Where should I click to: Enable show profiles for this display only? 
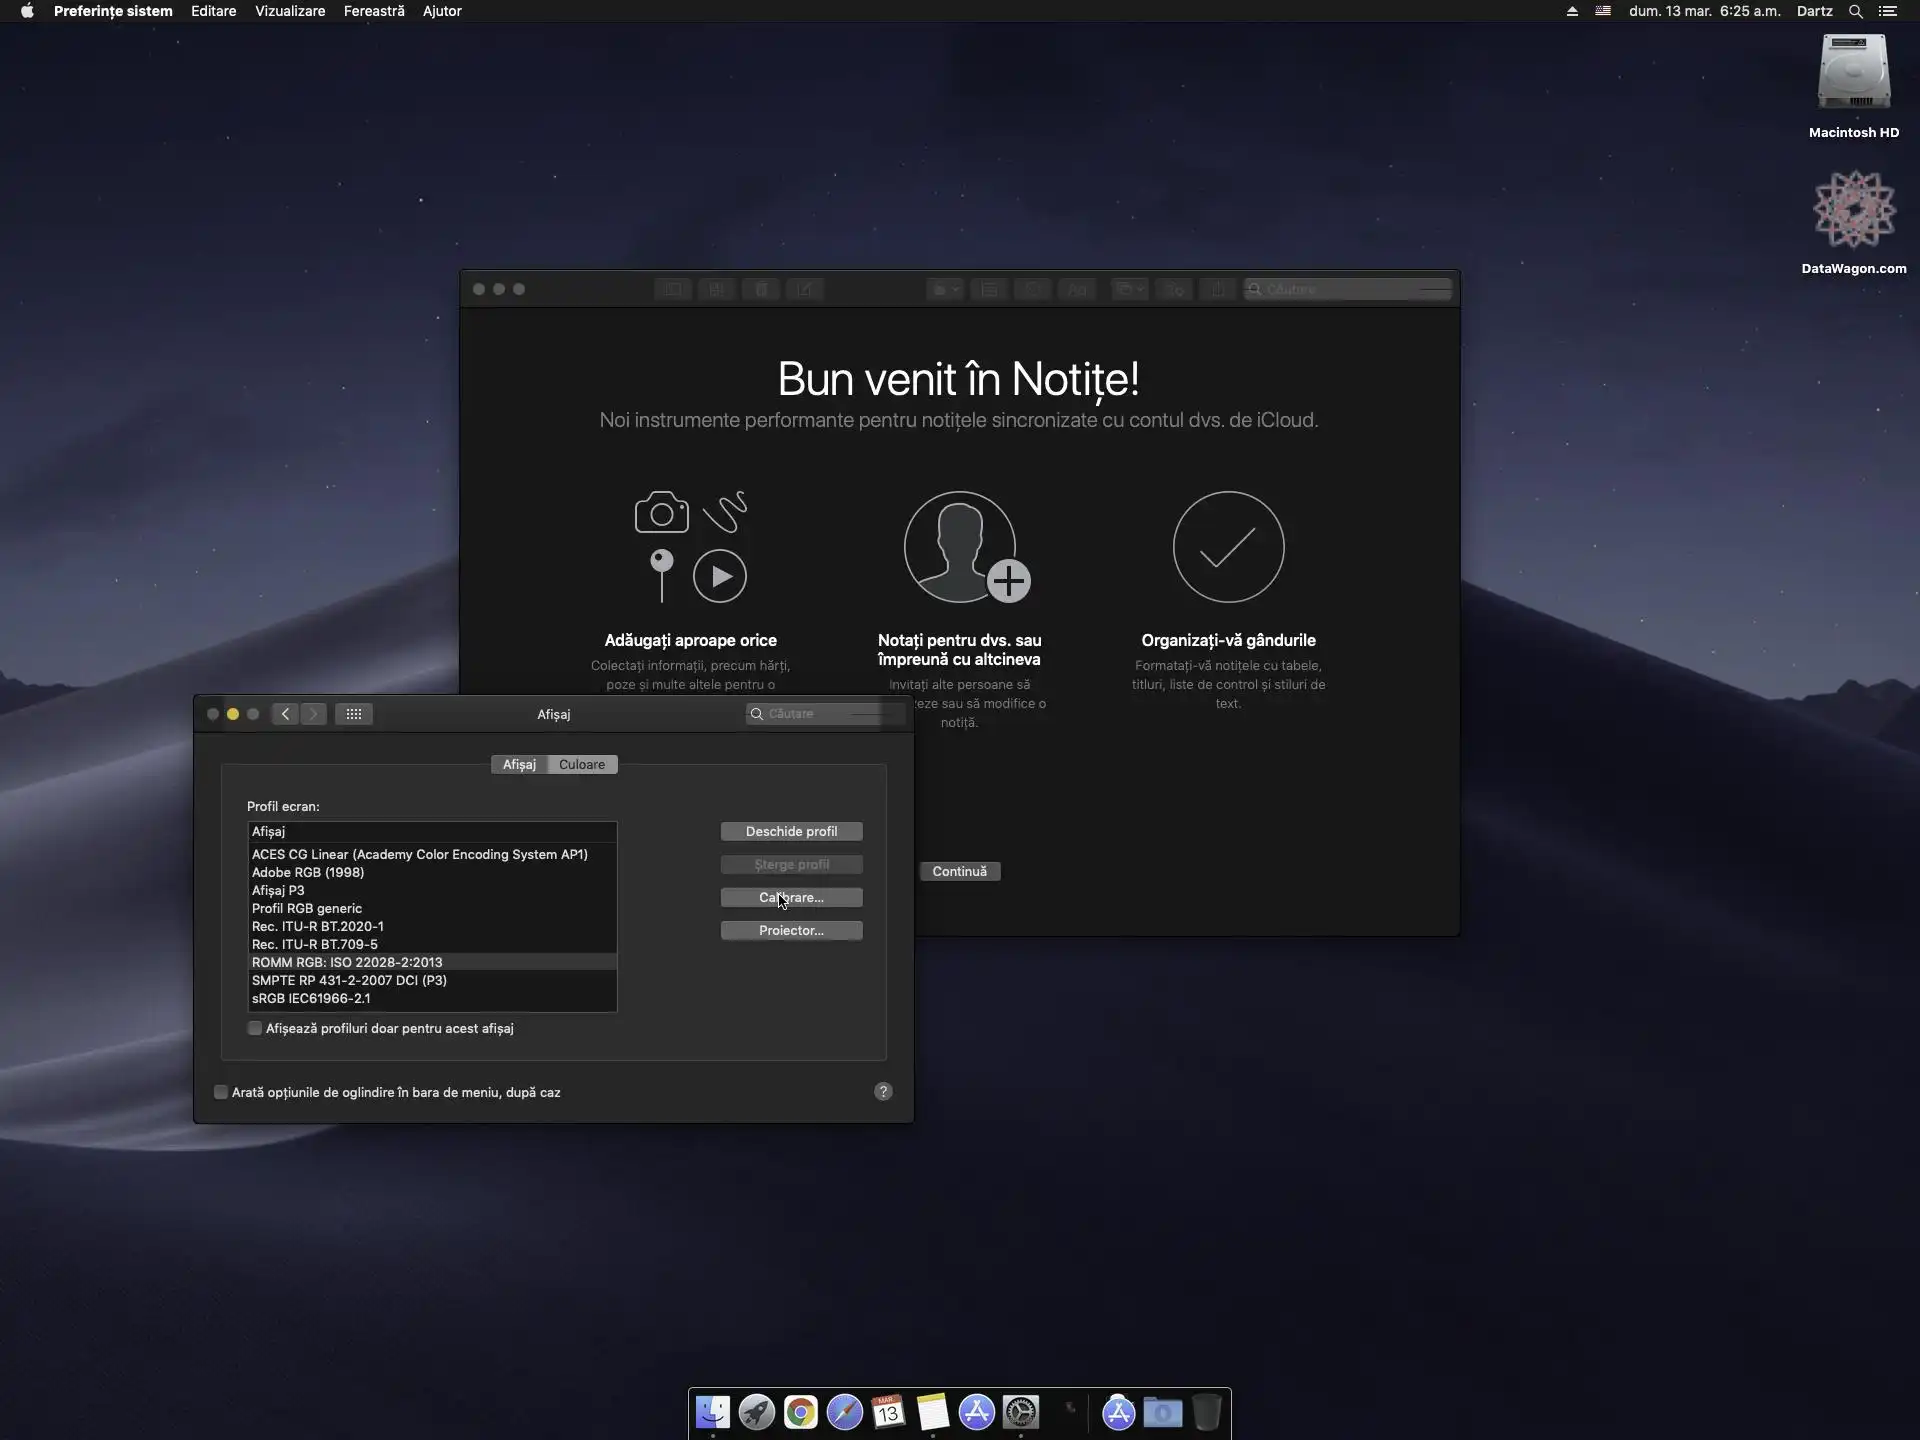tap(255, 1028)
